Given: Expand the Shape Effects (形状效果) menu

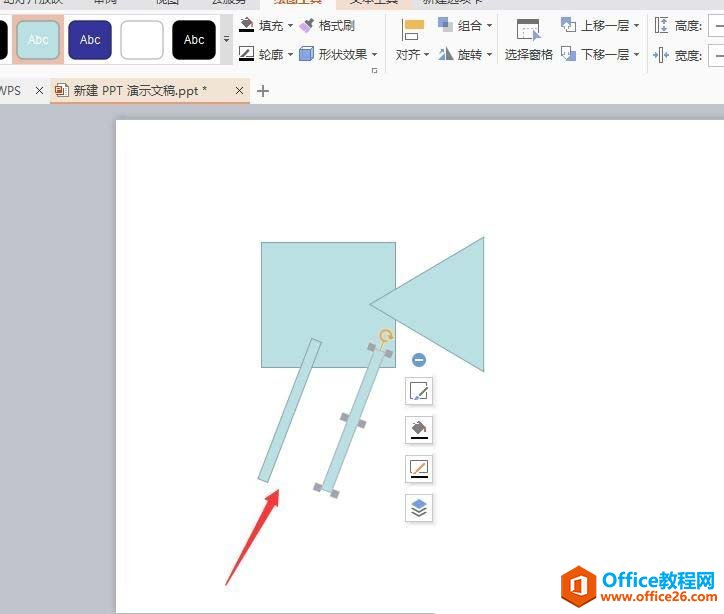Looking at the screenshot, I should click(x=340, y=55).
